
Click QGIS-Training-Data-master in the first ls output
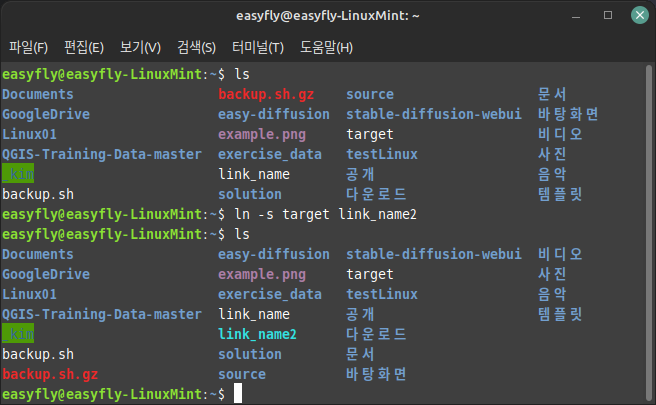coord(102,154)
